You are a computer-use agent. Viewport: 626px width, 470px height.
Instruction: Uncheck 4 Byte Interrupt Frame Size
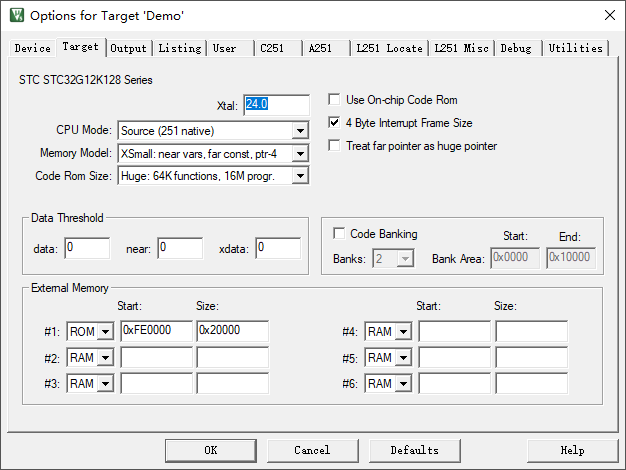pyautogui.click(x=335, y=123)
